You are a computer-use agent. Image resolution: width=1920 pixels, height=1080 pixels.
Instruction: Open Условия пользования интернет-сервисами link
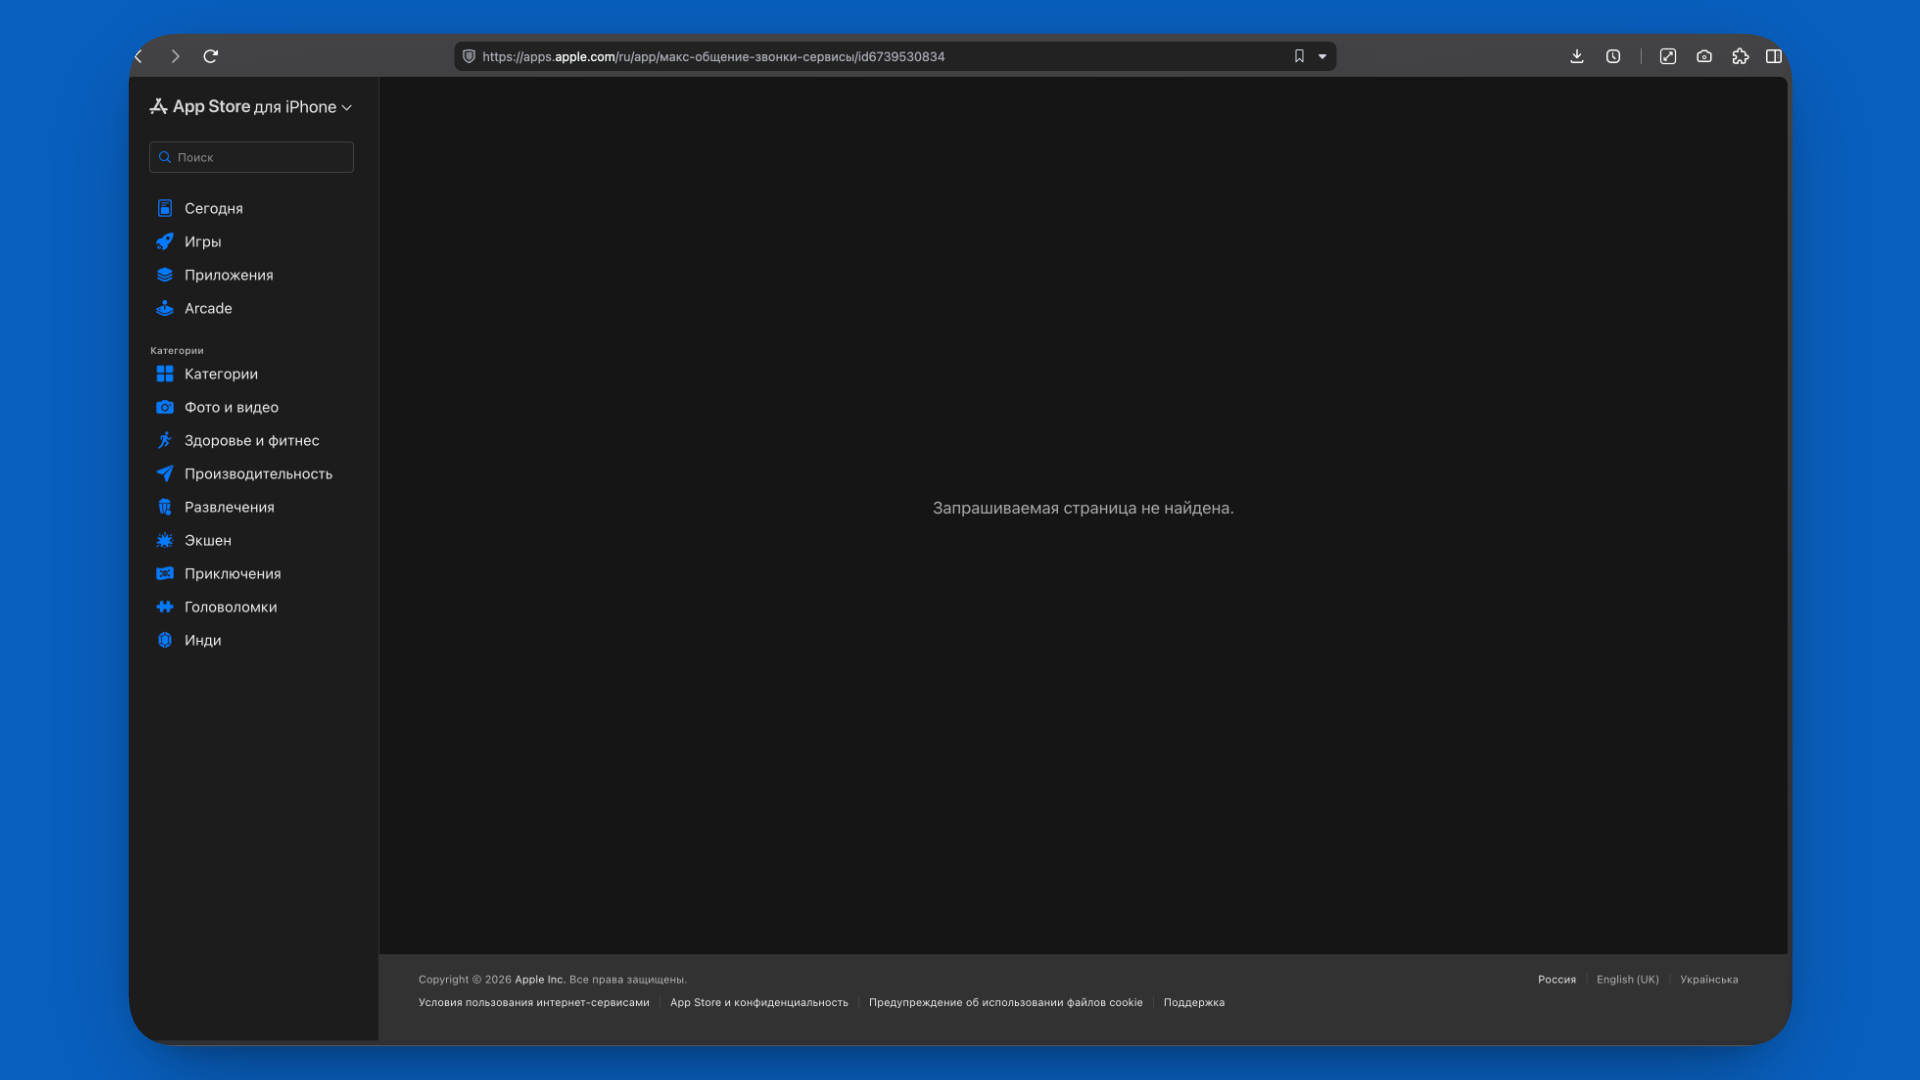[x=534, y=1002]
